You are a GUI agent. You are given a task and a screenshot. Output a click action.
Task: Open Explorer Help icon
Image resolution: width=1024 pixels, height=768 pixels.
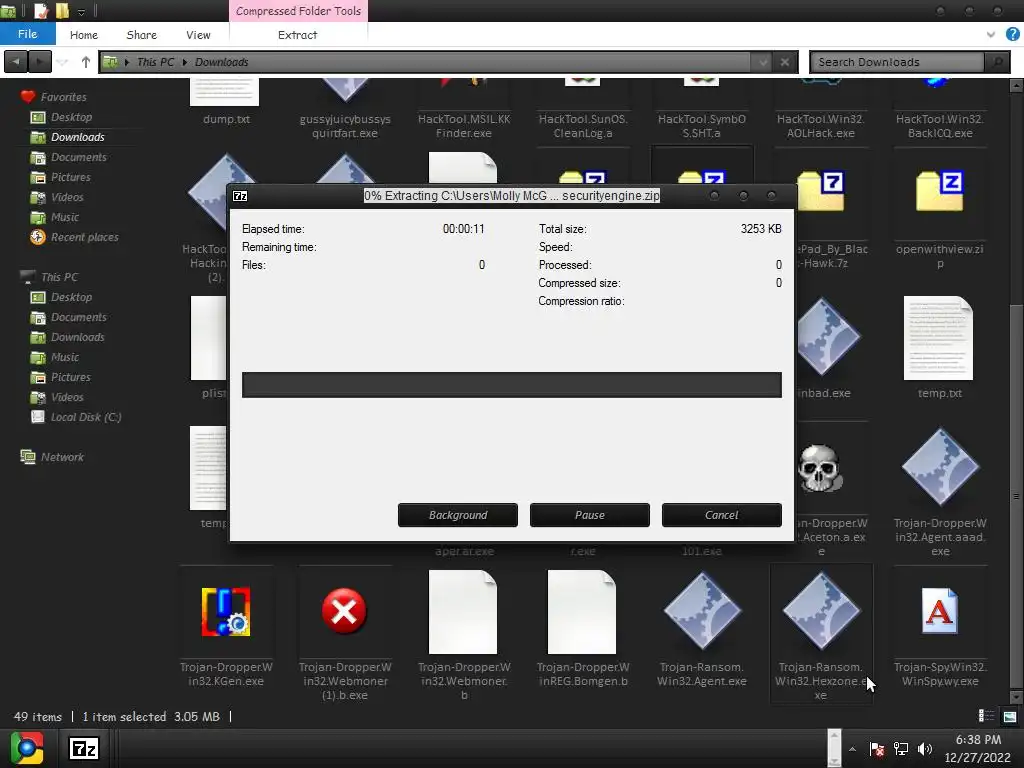coord(1012,35)
